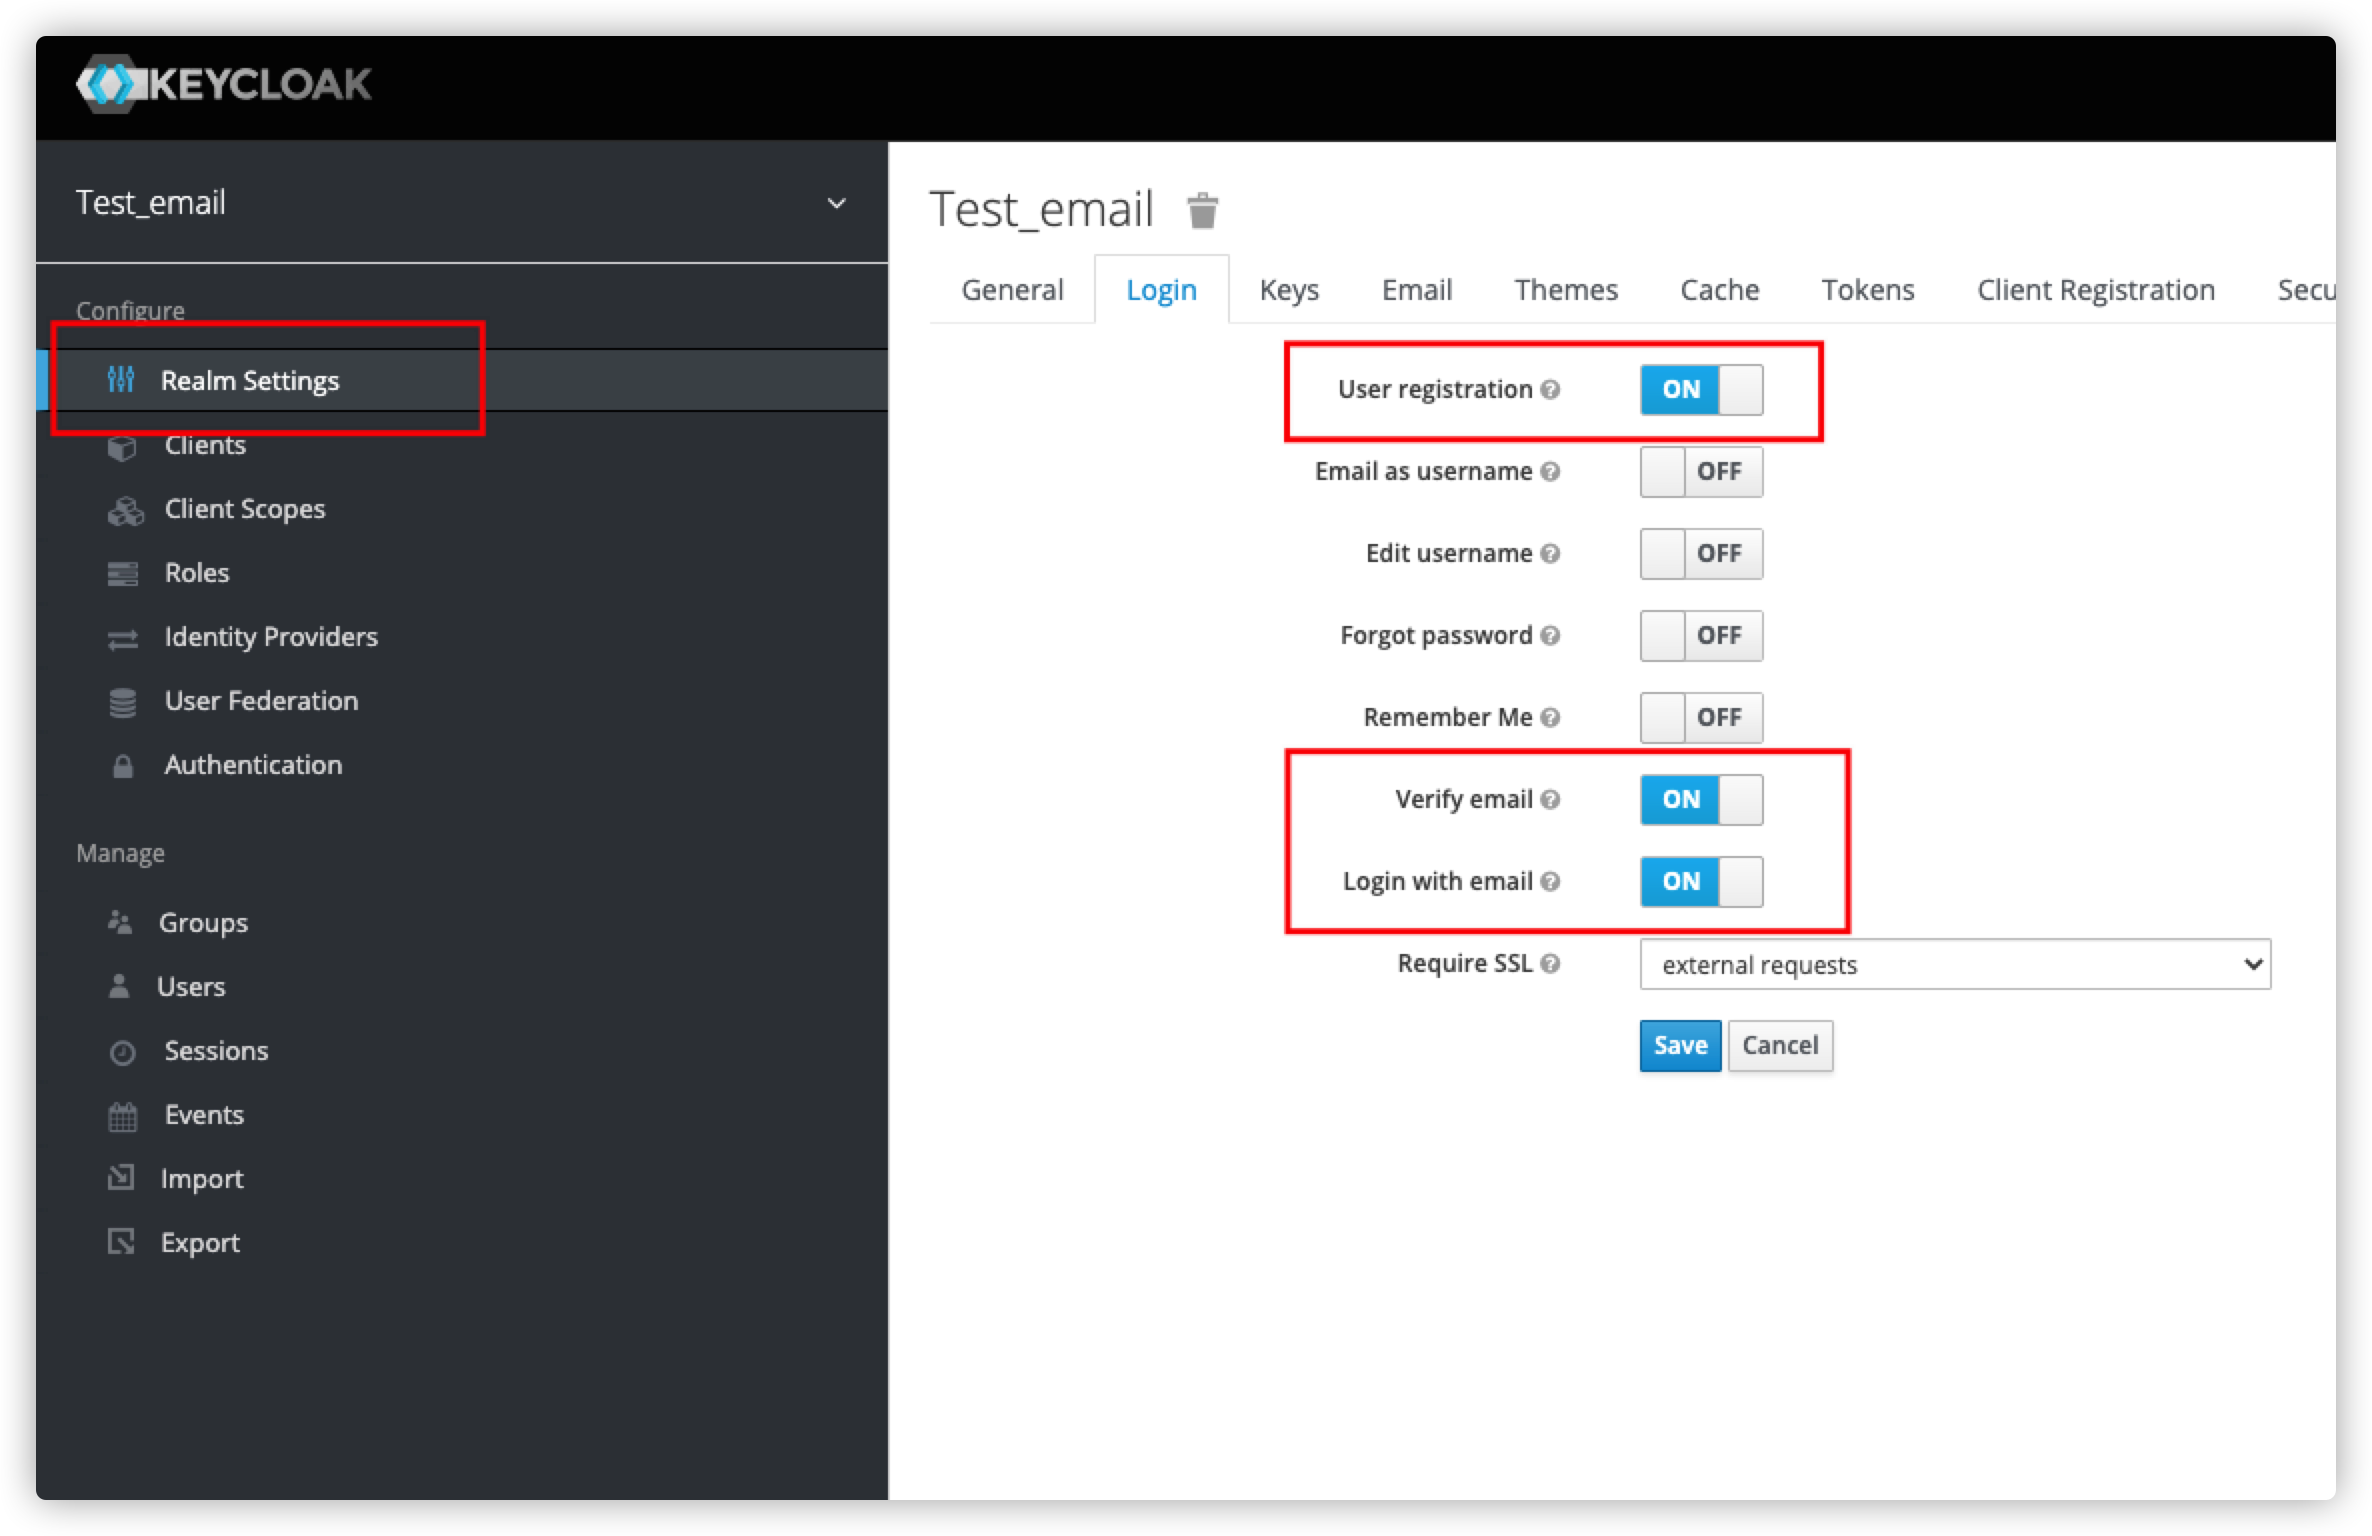
Task: Open Client Scopes via its cubes icon
Action: [125, 510]
